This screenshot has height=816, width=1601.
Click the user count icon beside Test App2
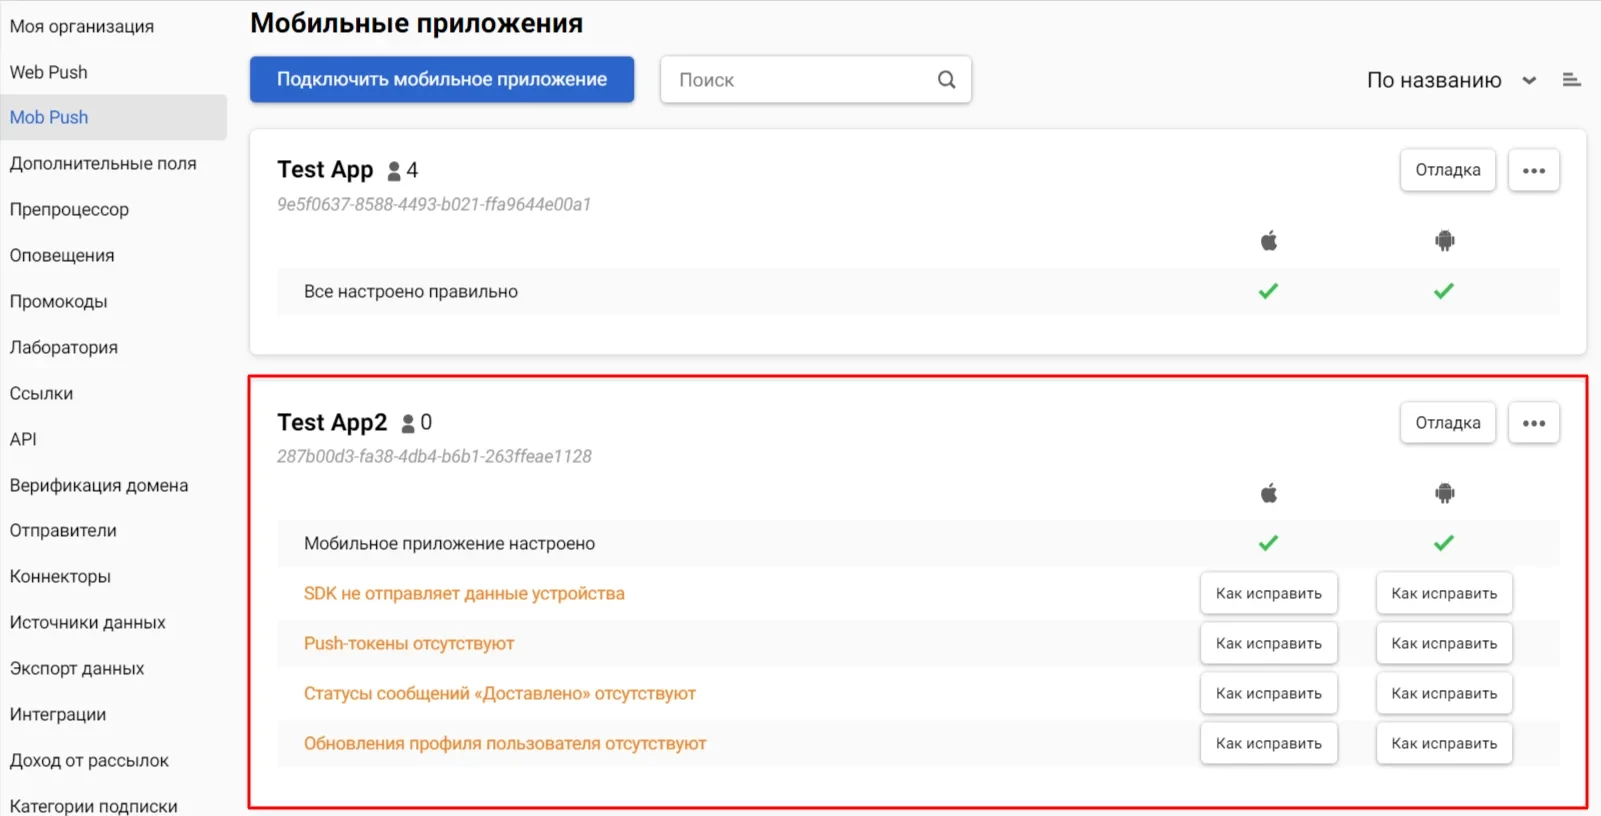[x=408, y=424]
